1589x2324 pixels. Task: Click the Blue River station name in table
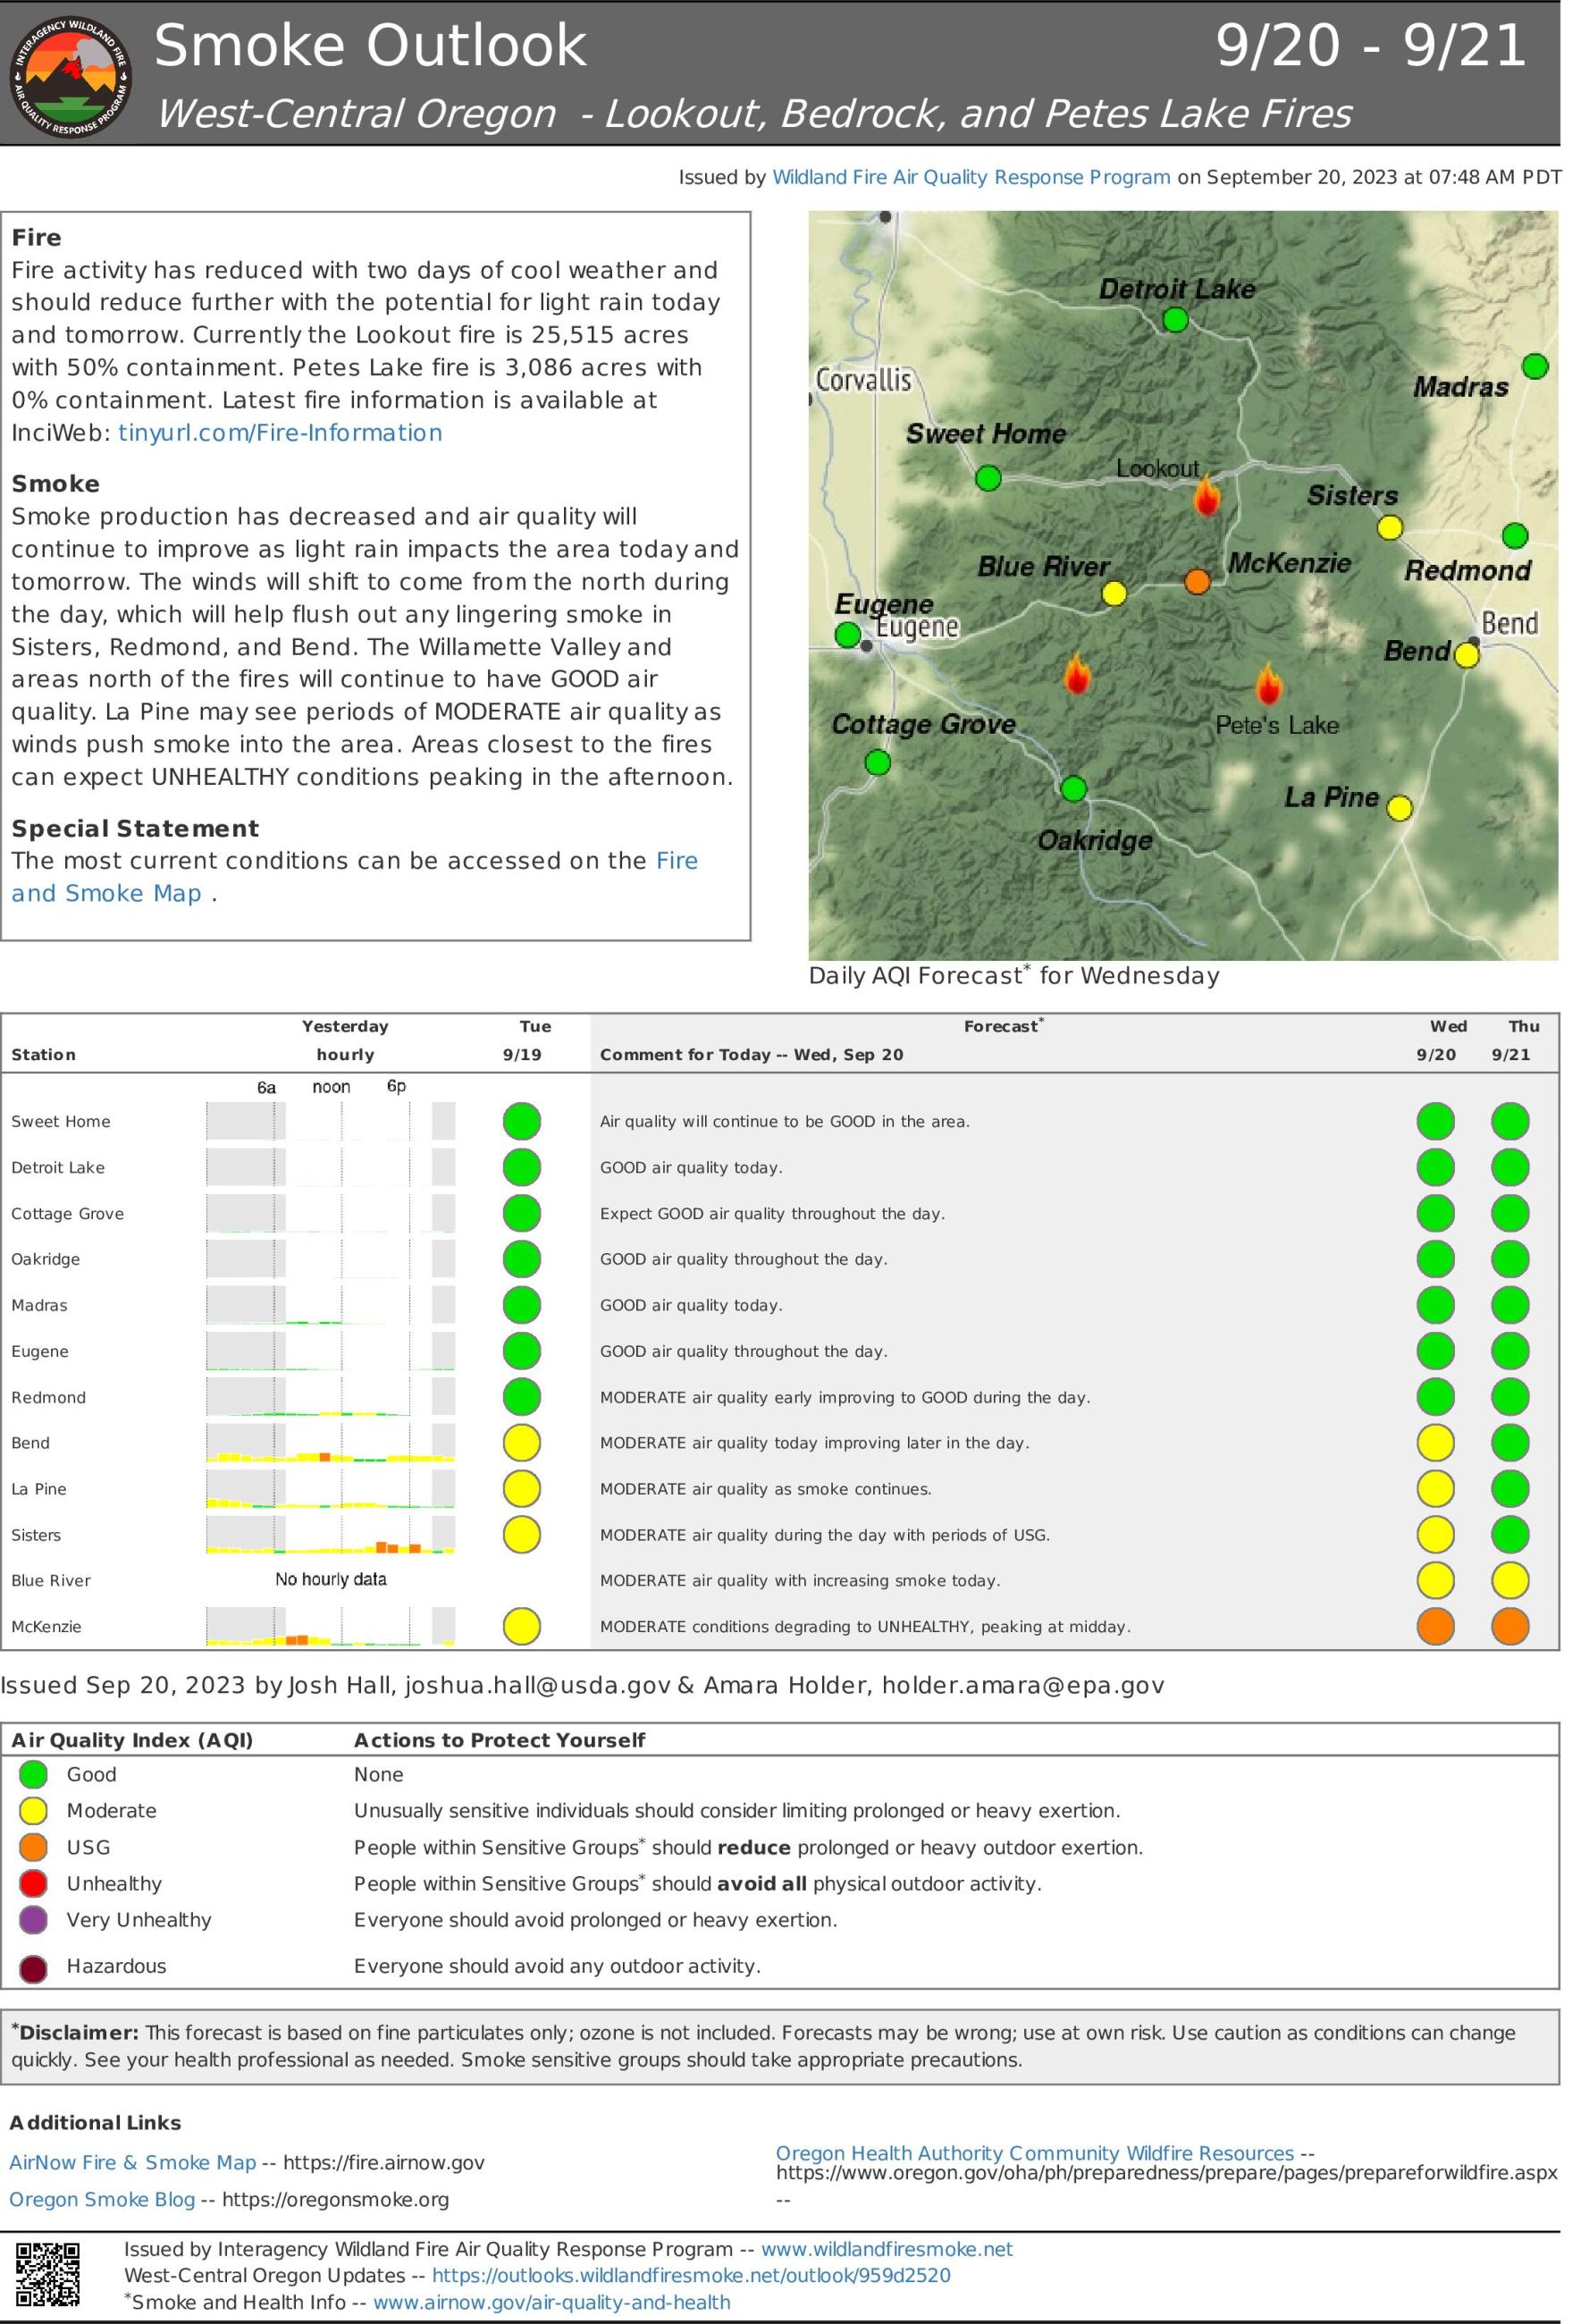tap(51, 1580)
